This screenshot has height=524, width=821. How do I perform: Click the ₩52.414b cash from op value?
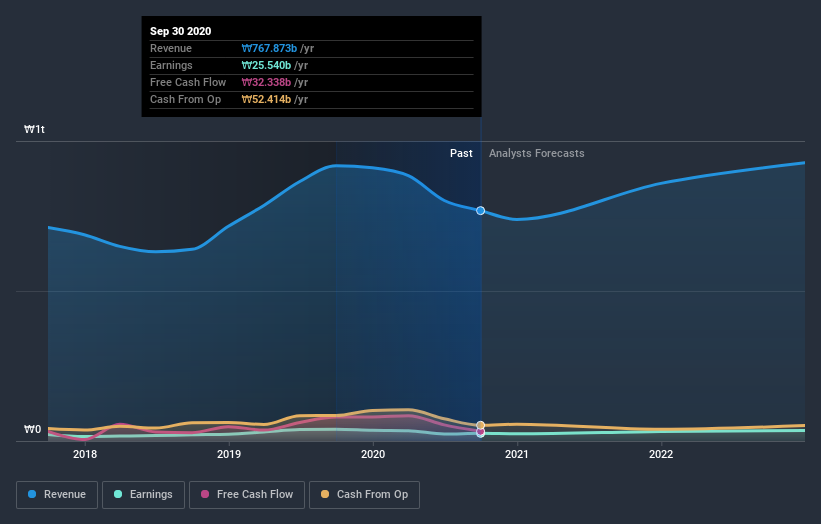click(x=266, y=99)
